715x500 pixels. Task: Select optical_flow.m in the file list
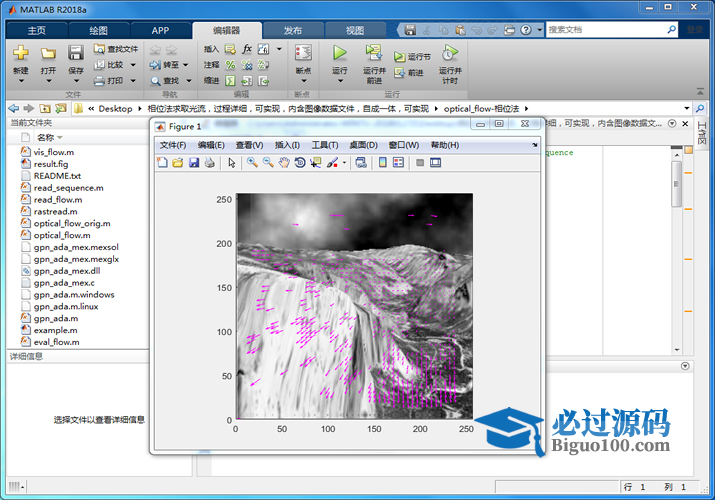point(62,235)
